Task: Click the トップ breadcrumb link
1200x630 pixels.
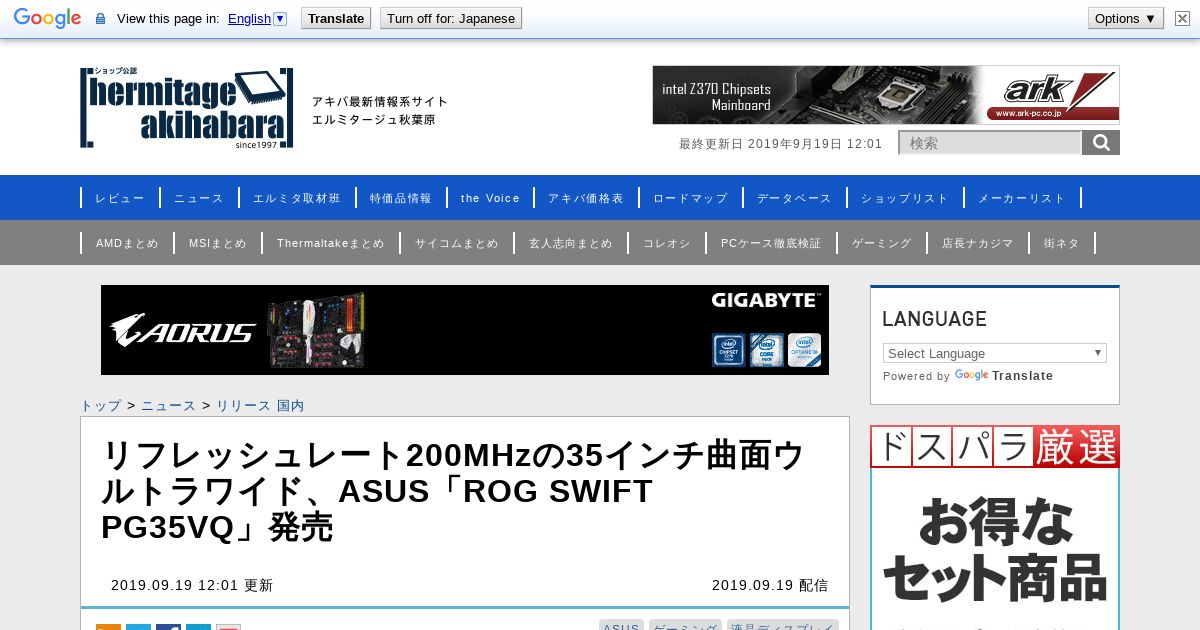Action: [101, 405]
